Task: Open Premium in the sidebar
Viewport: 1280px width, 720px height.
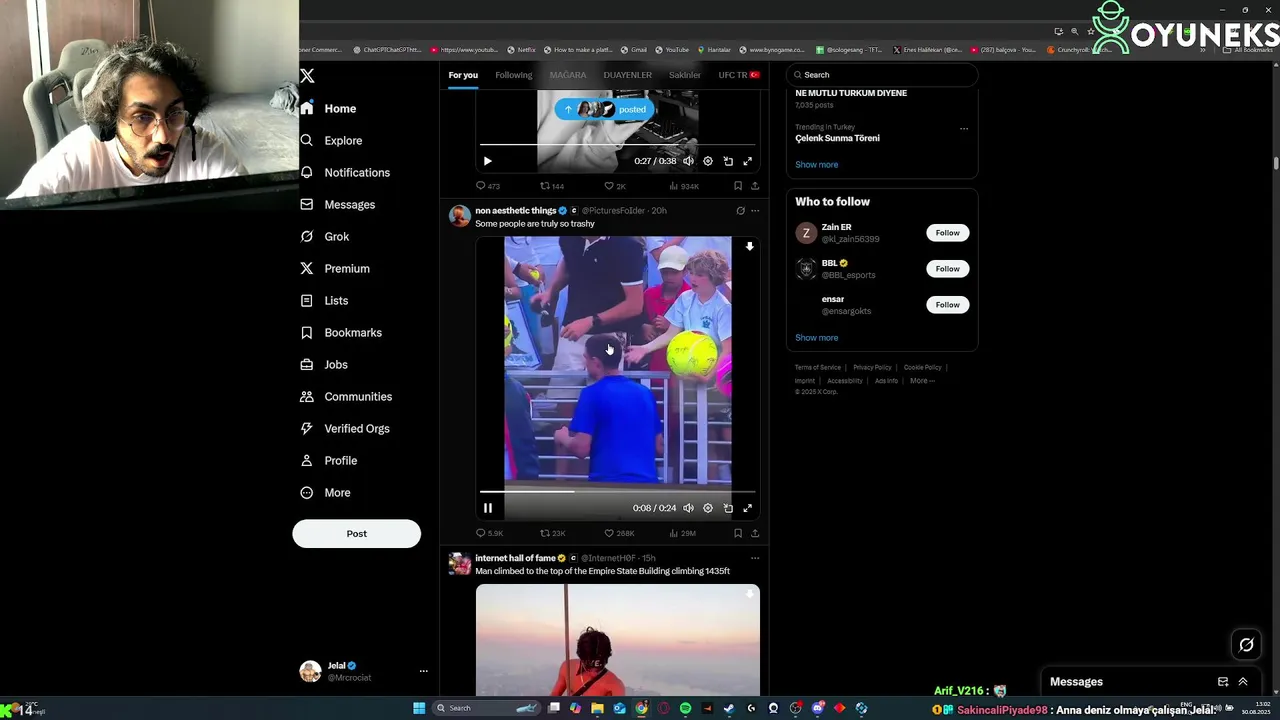Action: [x=335, y=268]
